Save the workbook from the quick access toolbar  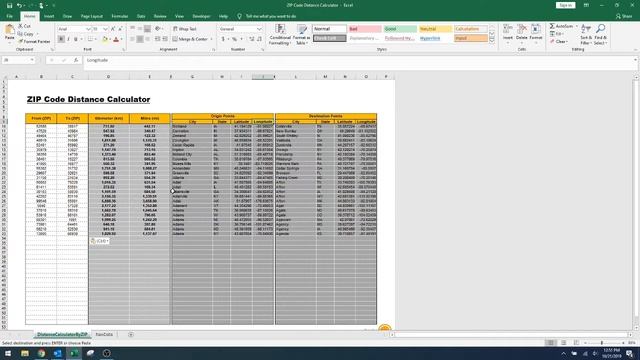click(9, 5)
